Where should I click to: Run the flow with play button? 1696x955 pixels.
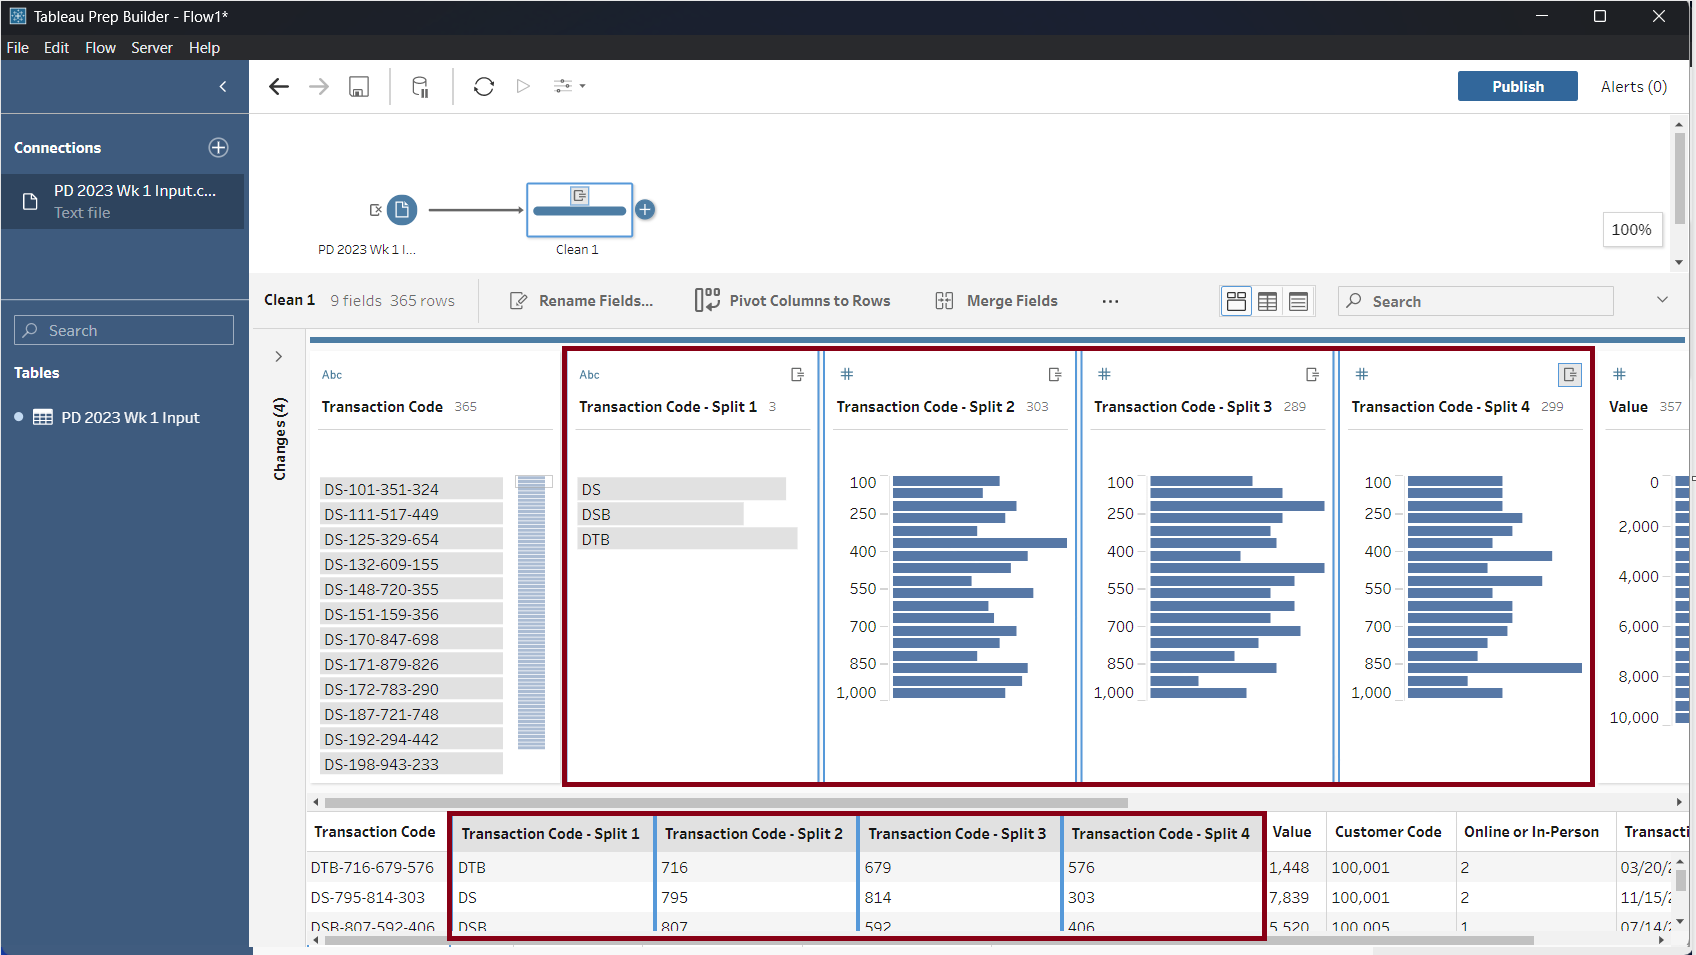click(523, 87)
